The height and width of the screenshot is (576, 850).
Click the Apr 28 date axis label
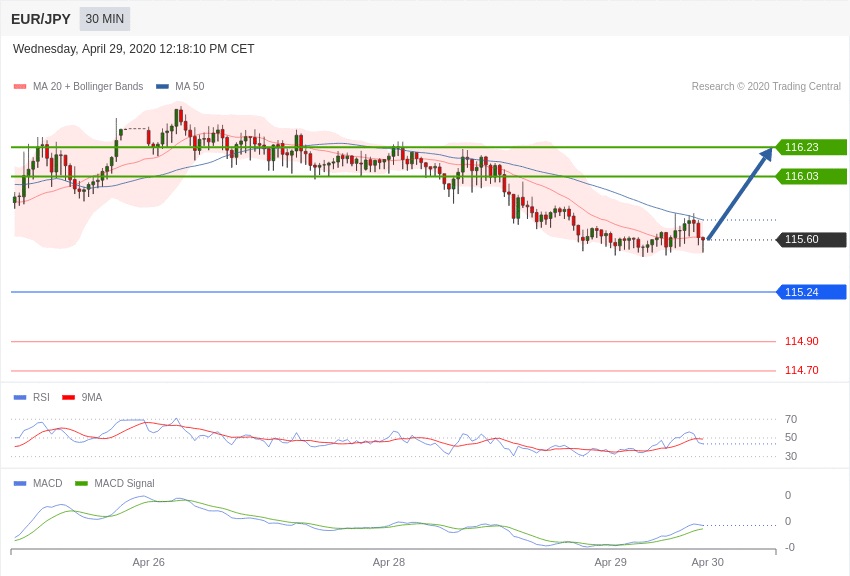tap(389, 562)
